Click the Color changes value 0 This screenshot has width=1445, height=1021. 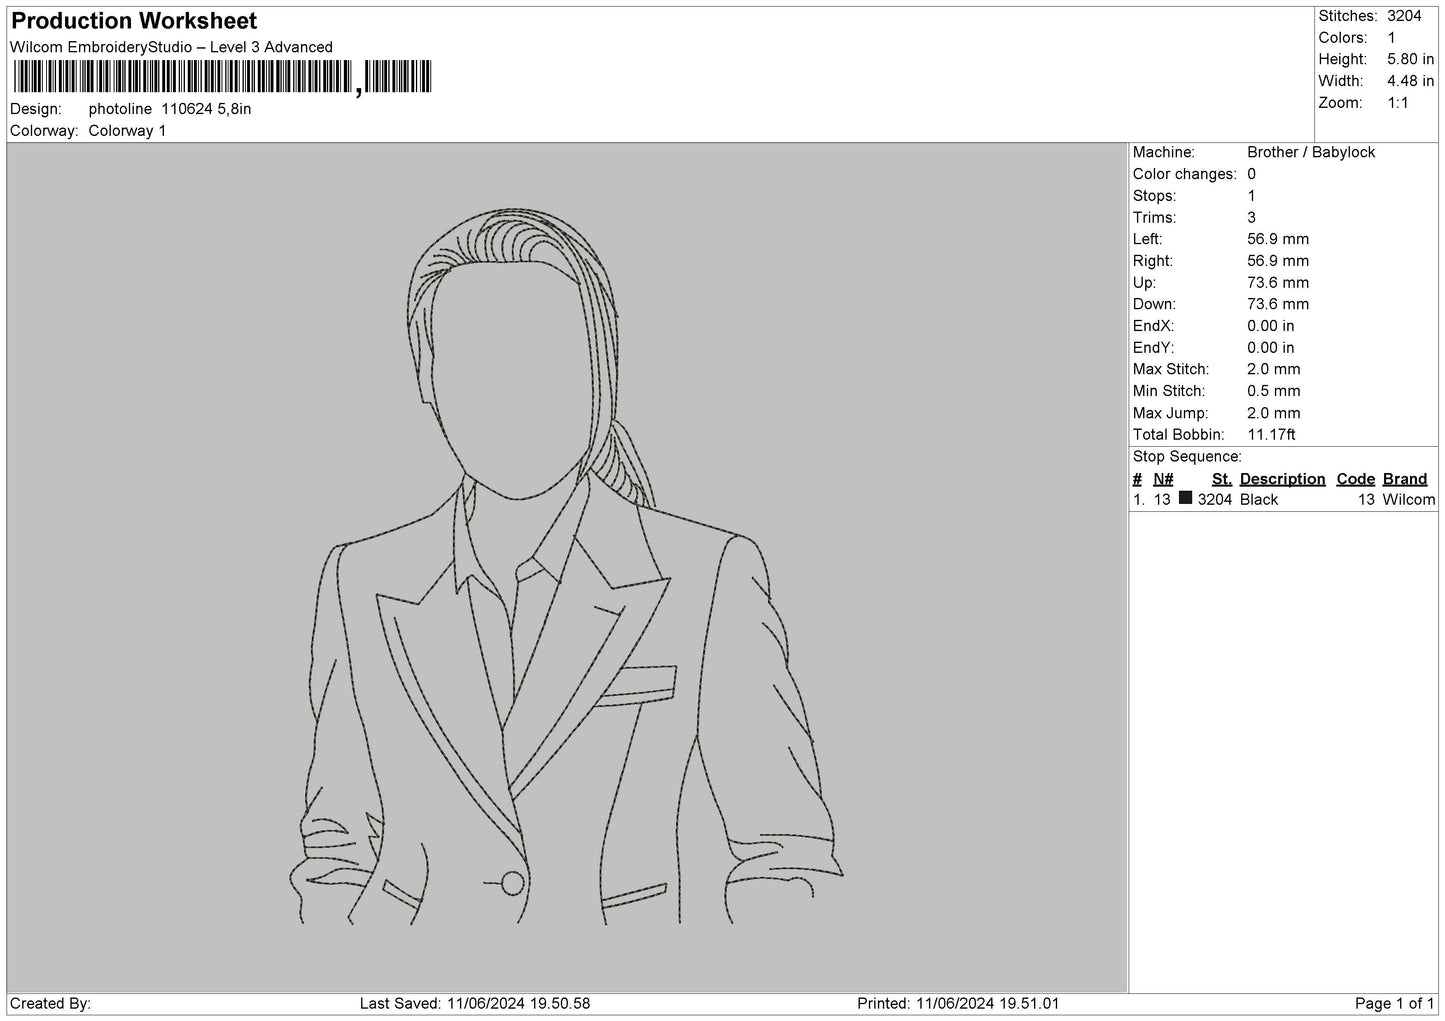[1251, 174]
